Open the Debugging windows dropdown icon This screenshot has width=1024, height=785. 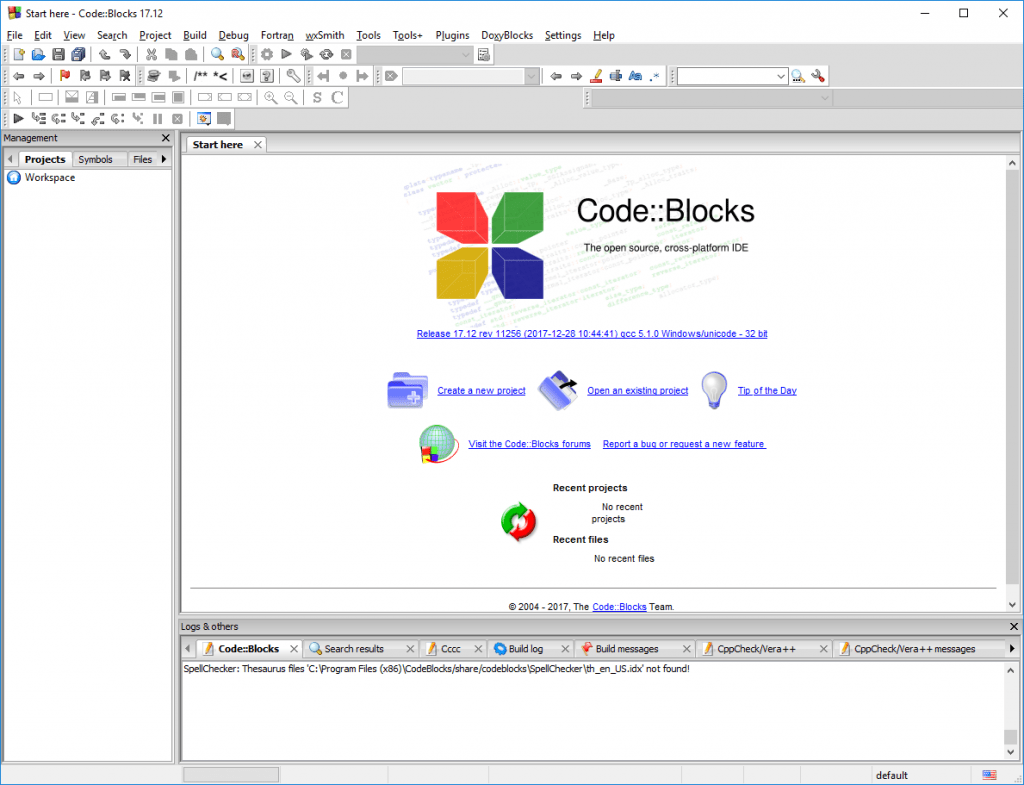pyautogui.click(x=204, y=119)
